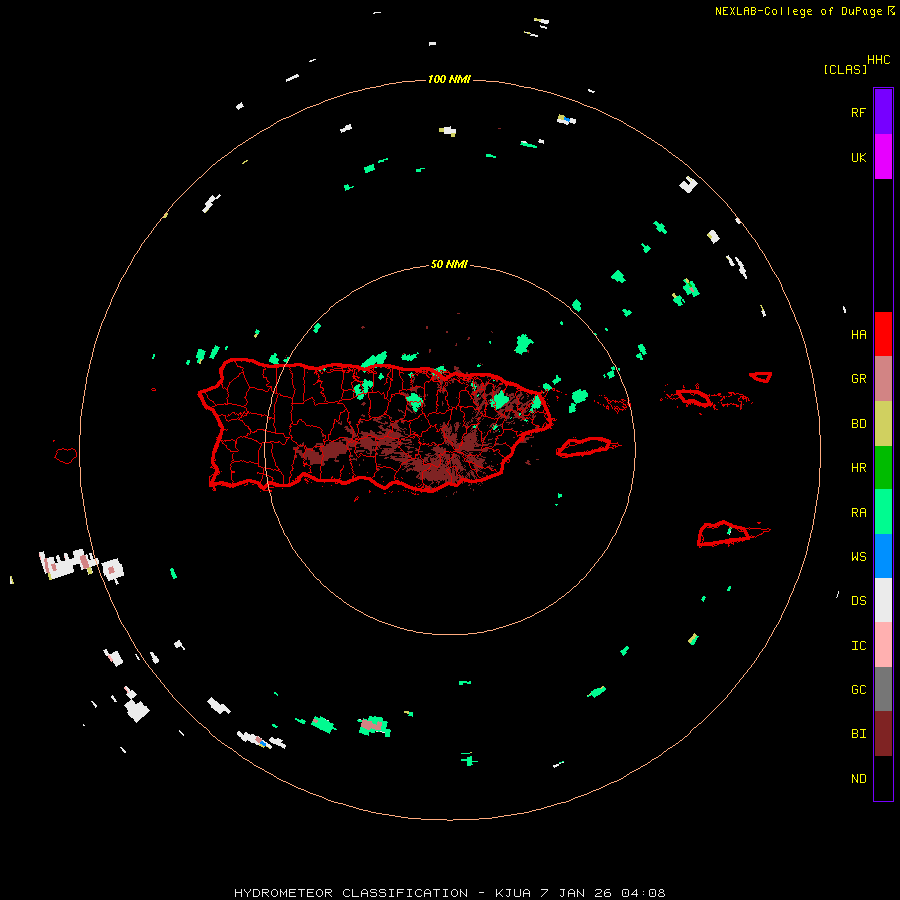Click the UK legend label
The image size is (900, 900).
pyautogui.click(x=858, y=157)
